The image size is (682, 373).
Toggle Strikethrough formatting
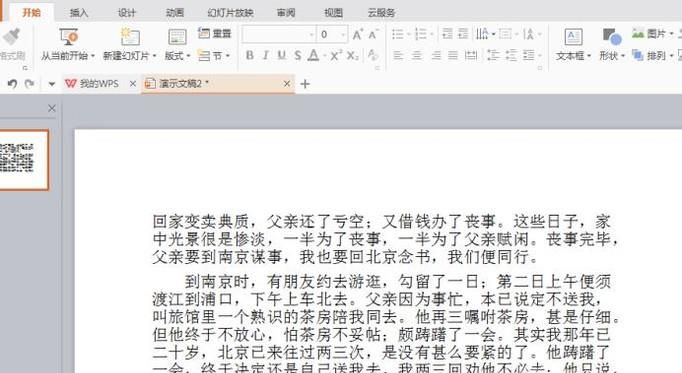[x=298, y=55]
